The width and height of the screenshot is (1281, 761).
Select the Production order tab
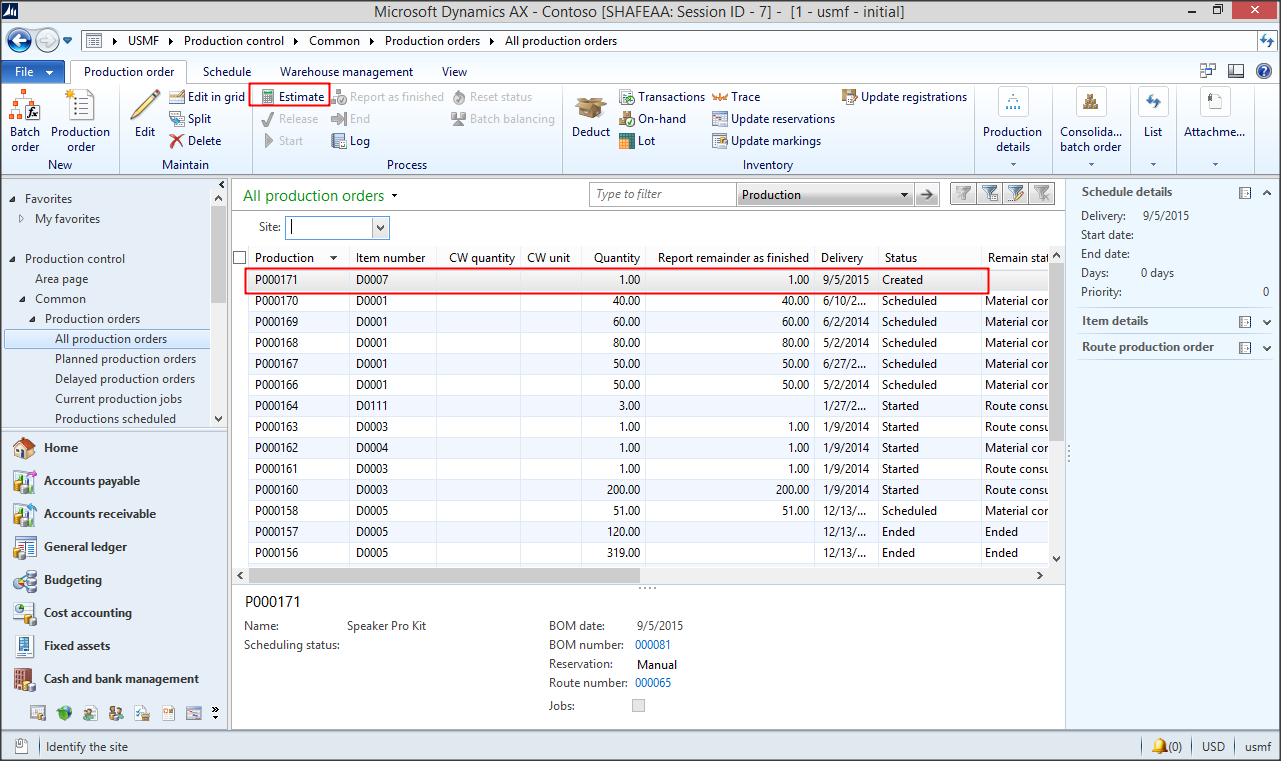pos(129,72)
